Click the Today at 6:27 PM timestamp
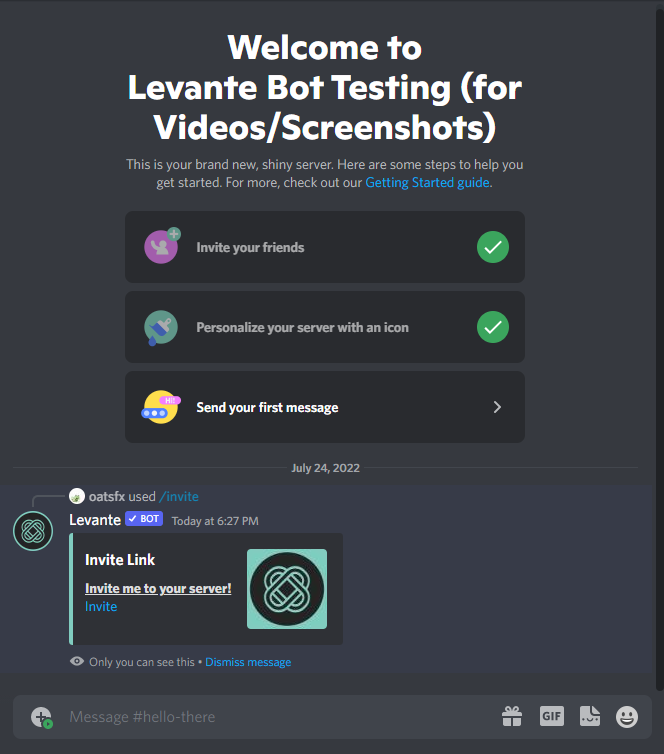 [215, 521]
